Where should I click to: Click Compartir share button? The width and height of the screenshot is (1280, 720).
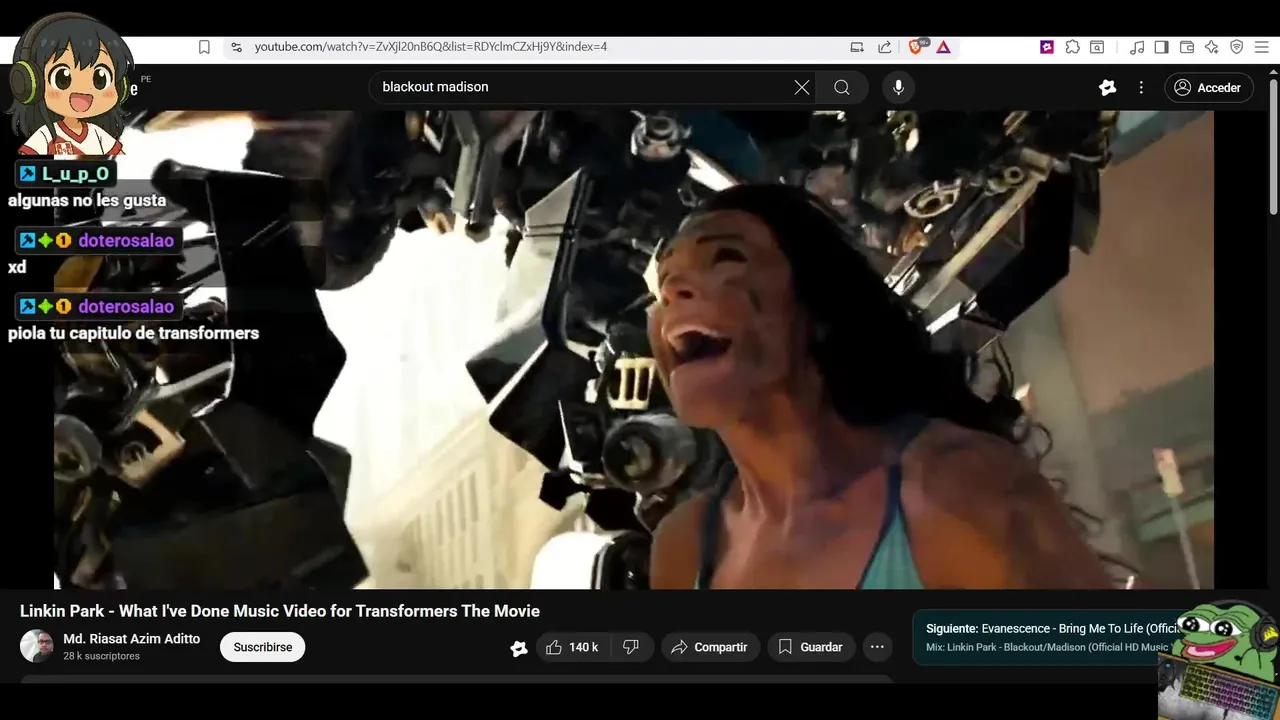(710, 647)
